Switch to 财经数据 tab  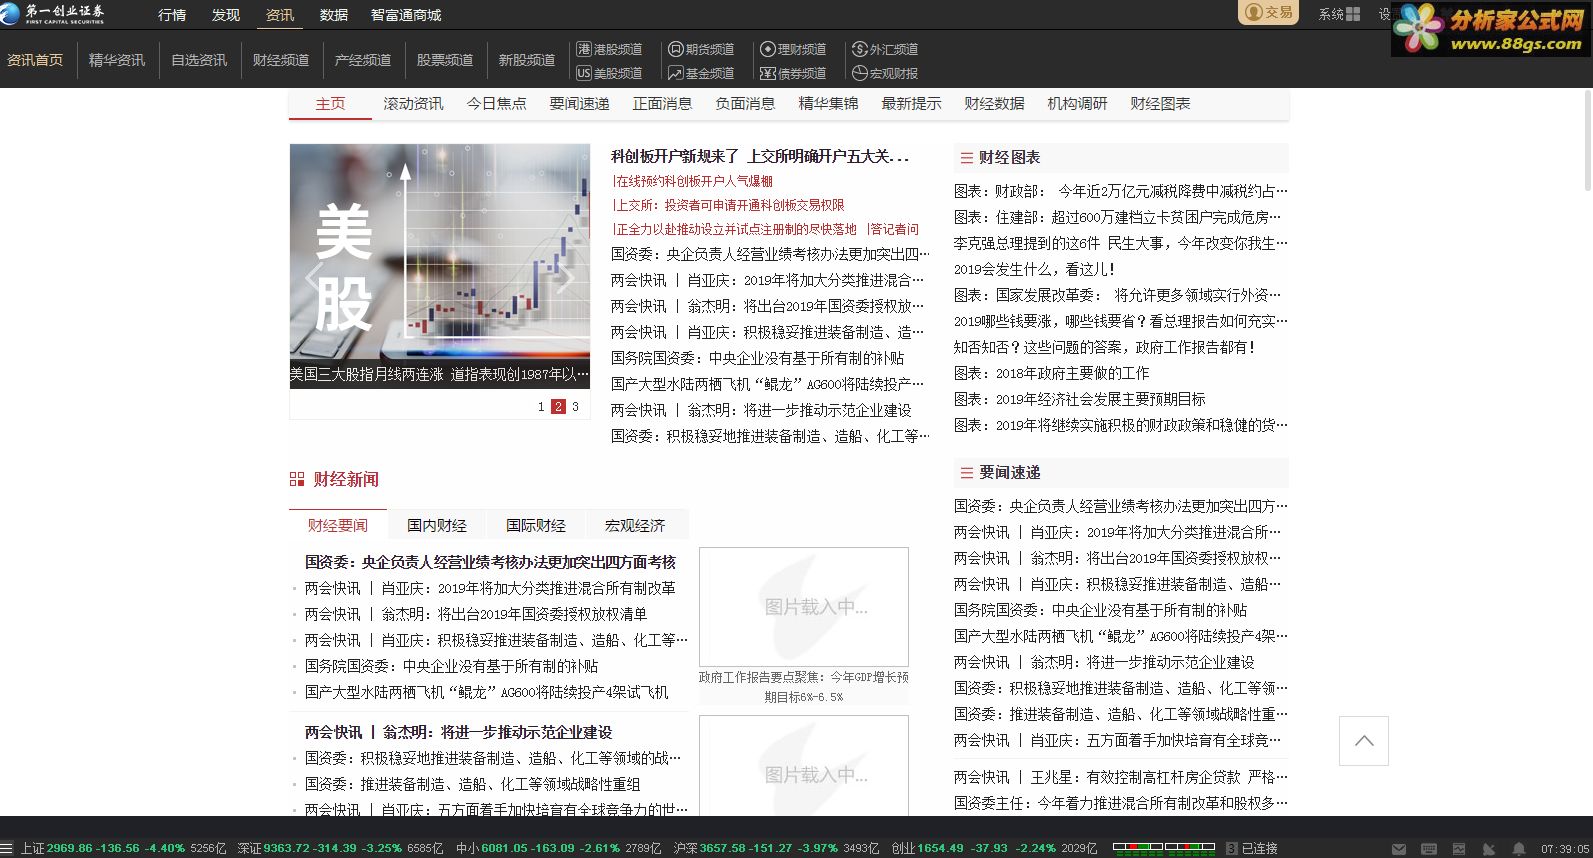click(994, 104)
